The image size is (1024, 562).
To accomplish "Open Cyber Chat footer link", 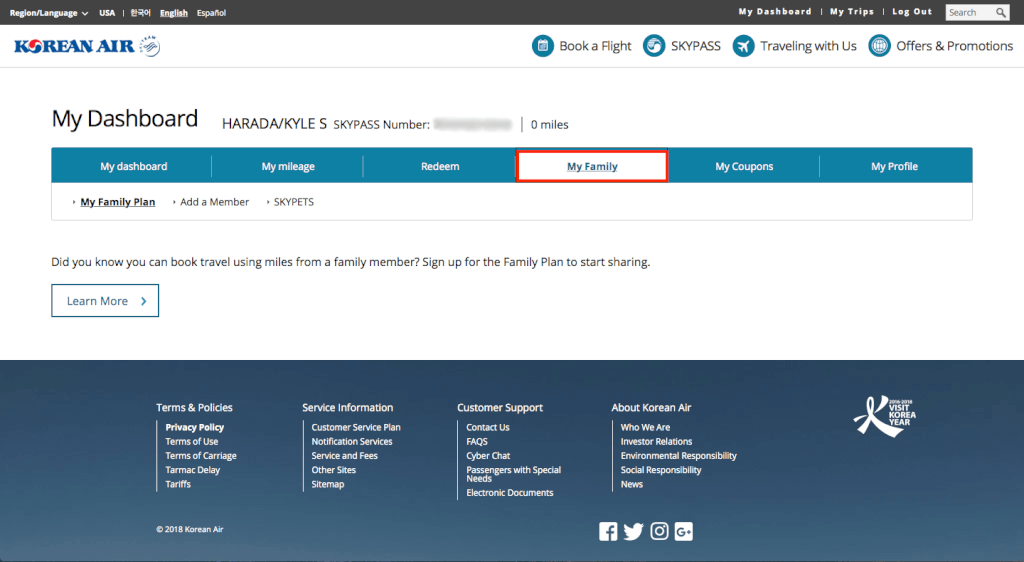I will click(488, 456).
